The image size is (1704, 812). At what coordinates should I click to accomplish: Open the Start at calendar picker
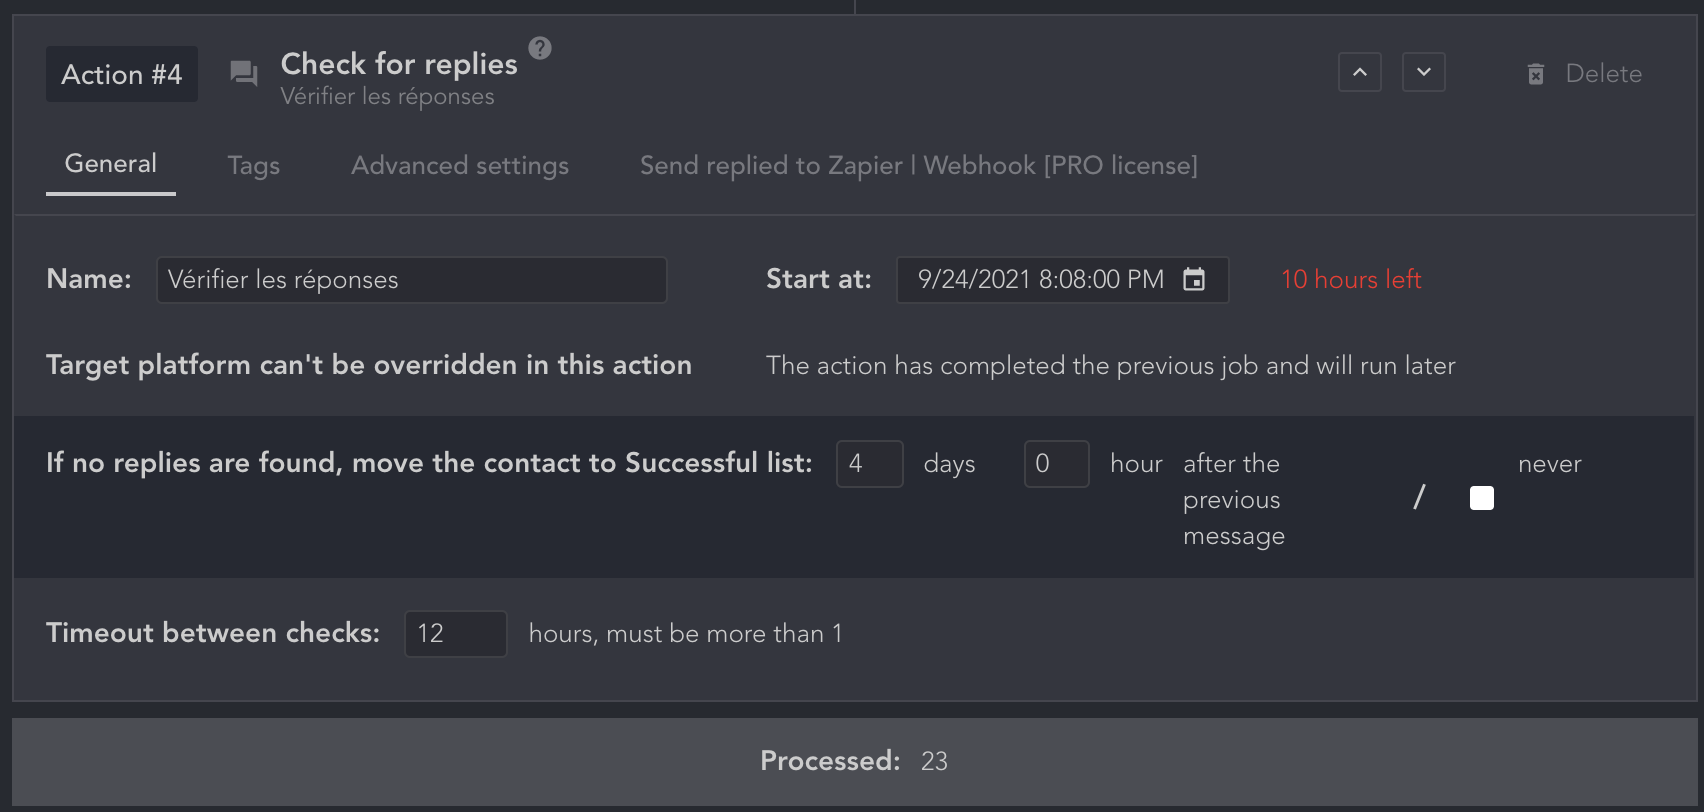pos(1194,280)
